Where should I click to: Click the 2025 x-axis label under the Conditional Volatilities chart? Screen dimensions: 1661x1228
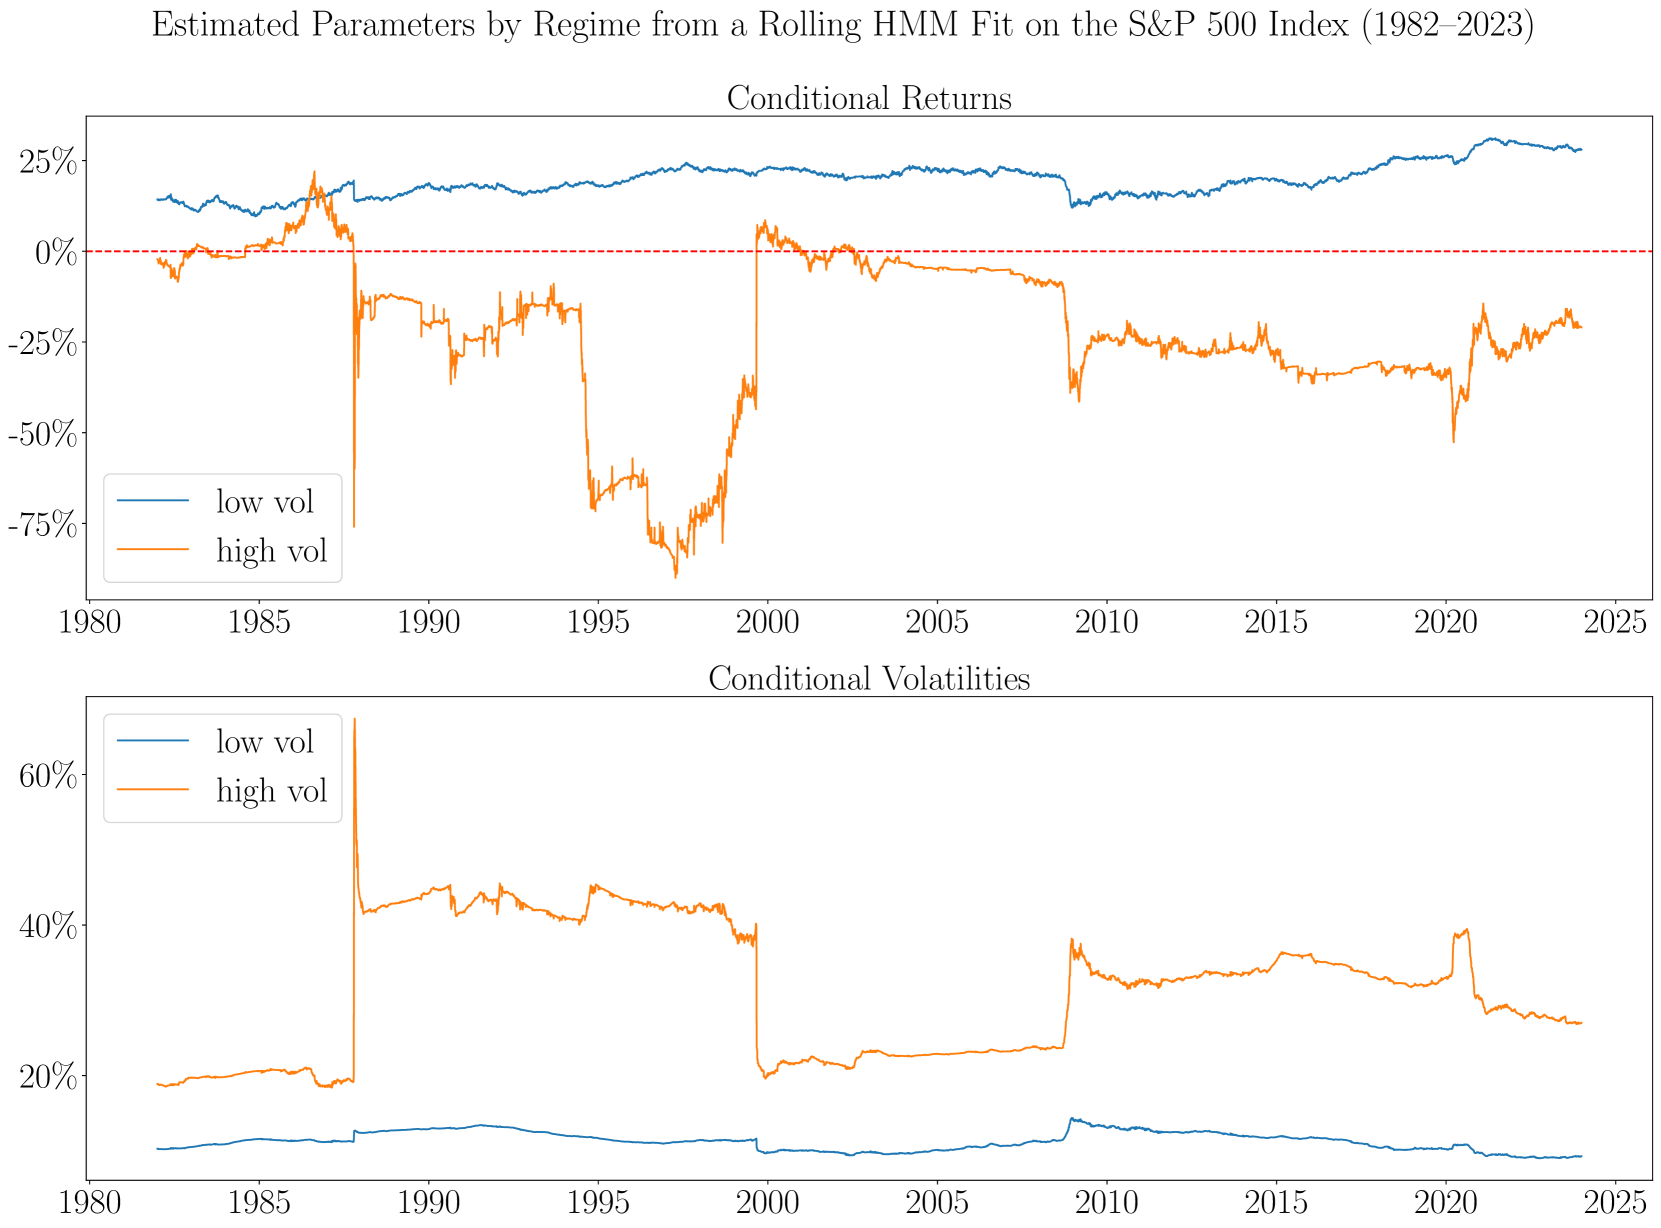1615,1202
